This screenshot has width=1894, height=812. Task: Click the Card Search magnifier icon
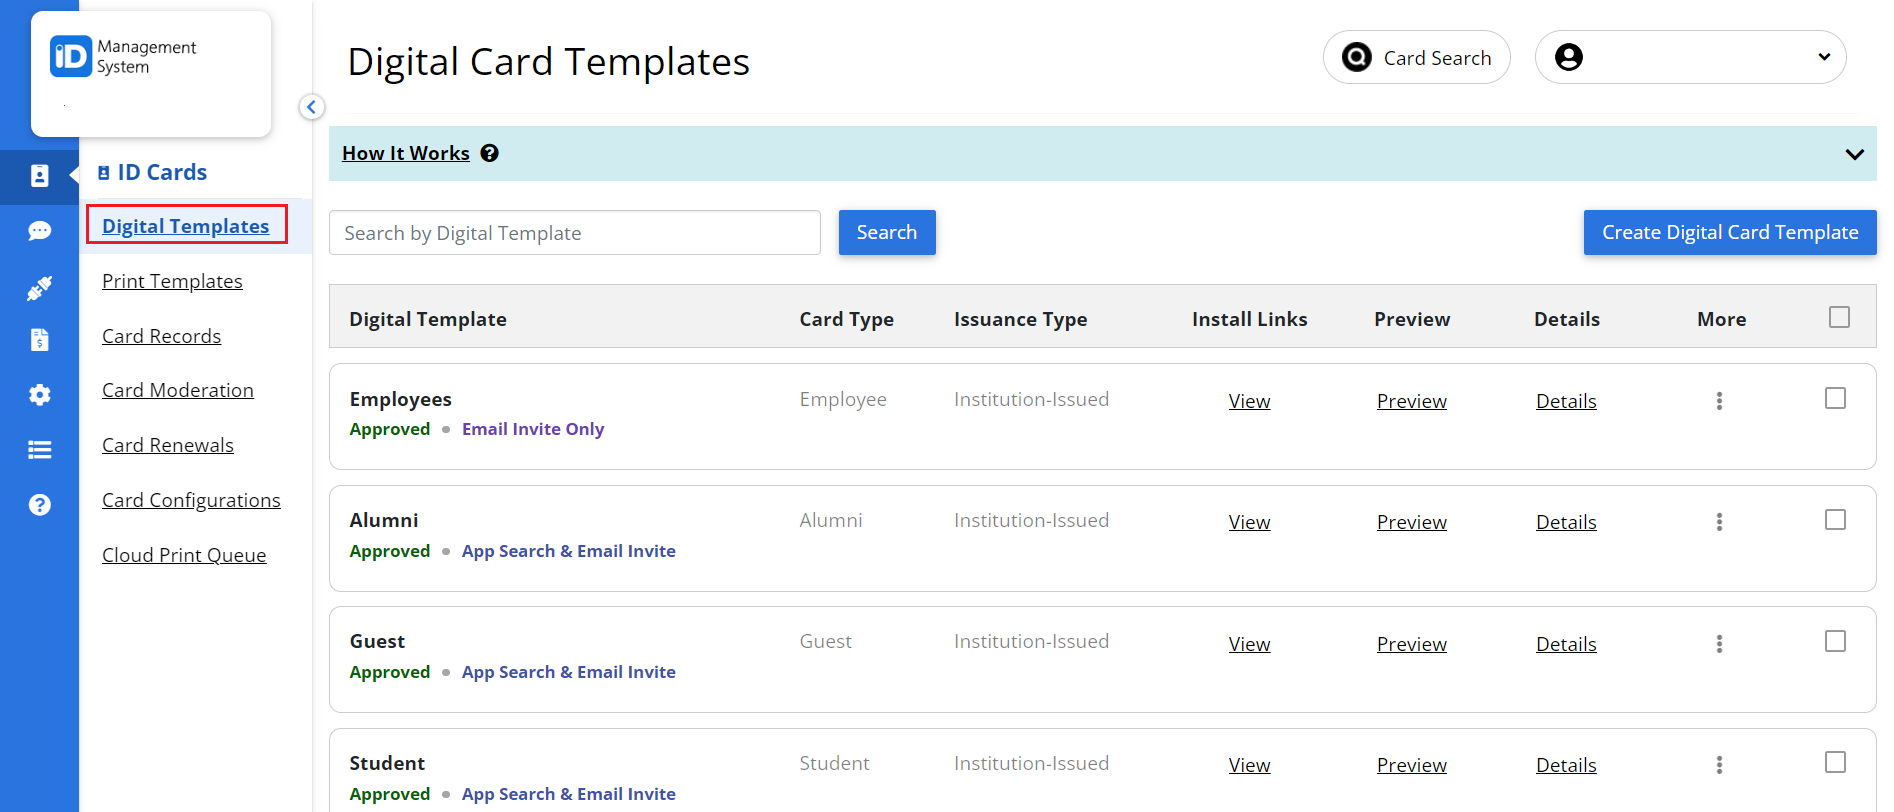1356,57
